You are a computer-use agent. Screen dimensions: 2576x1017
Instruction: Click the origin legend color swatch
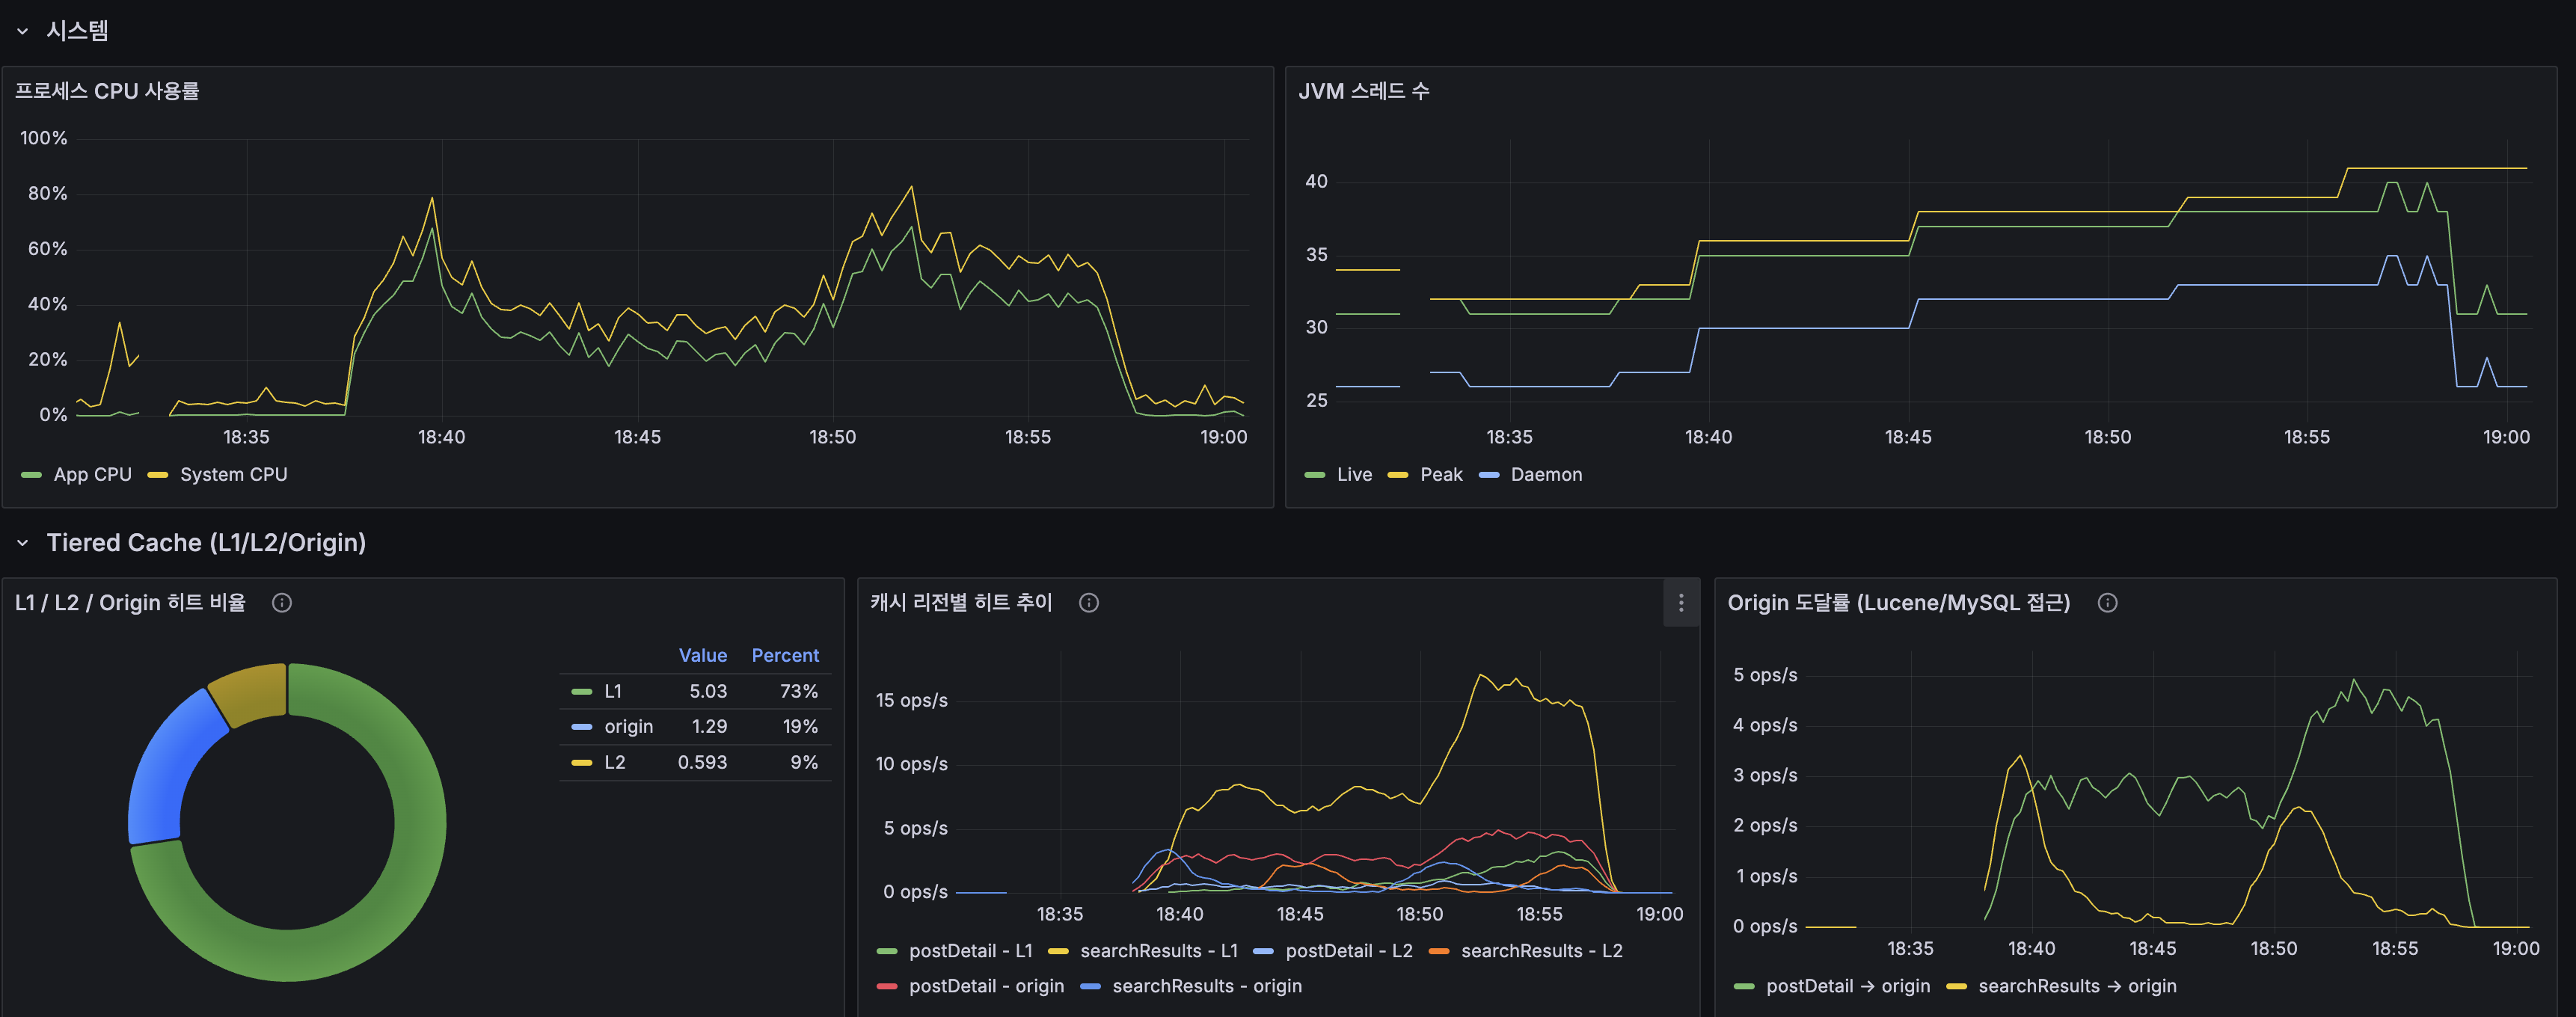tap(581, 727)
